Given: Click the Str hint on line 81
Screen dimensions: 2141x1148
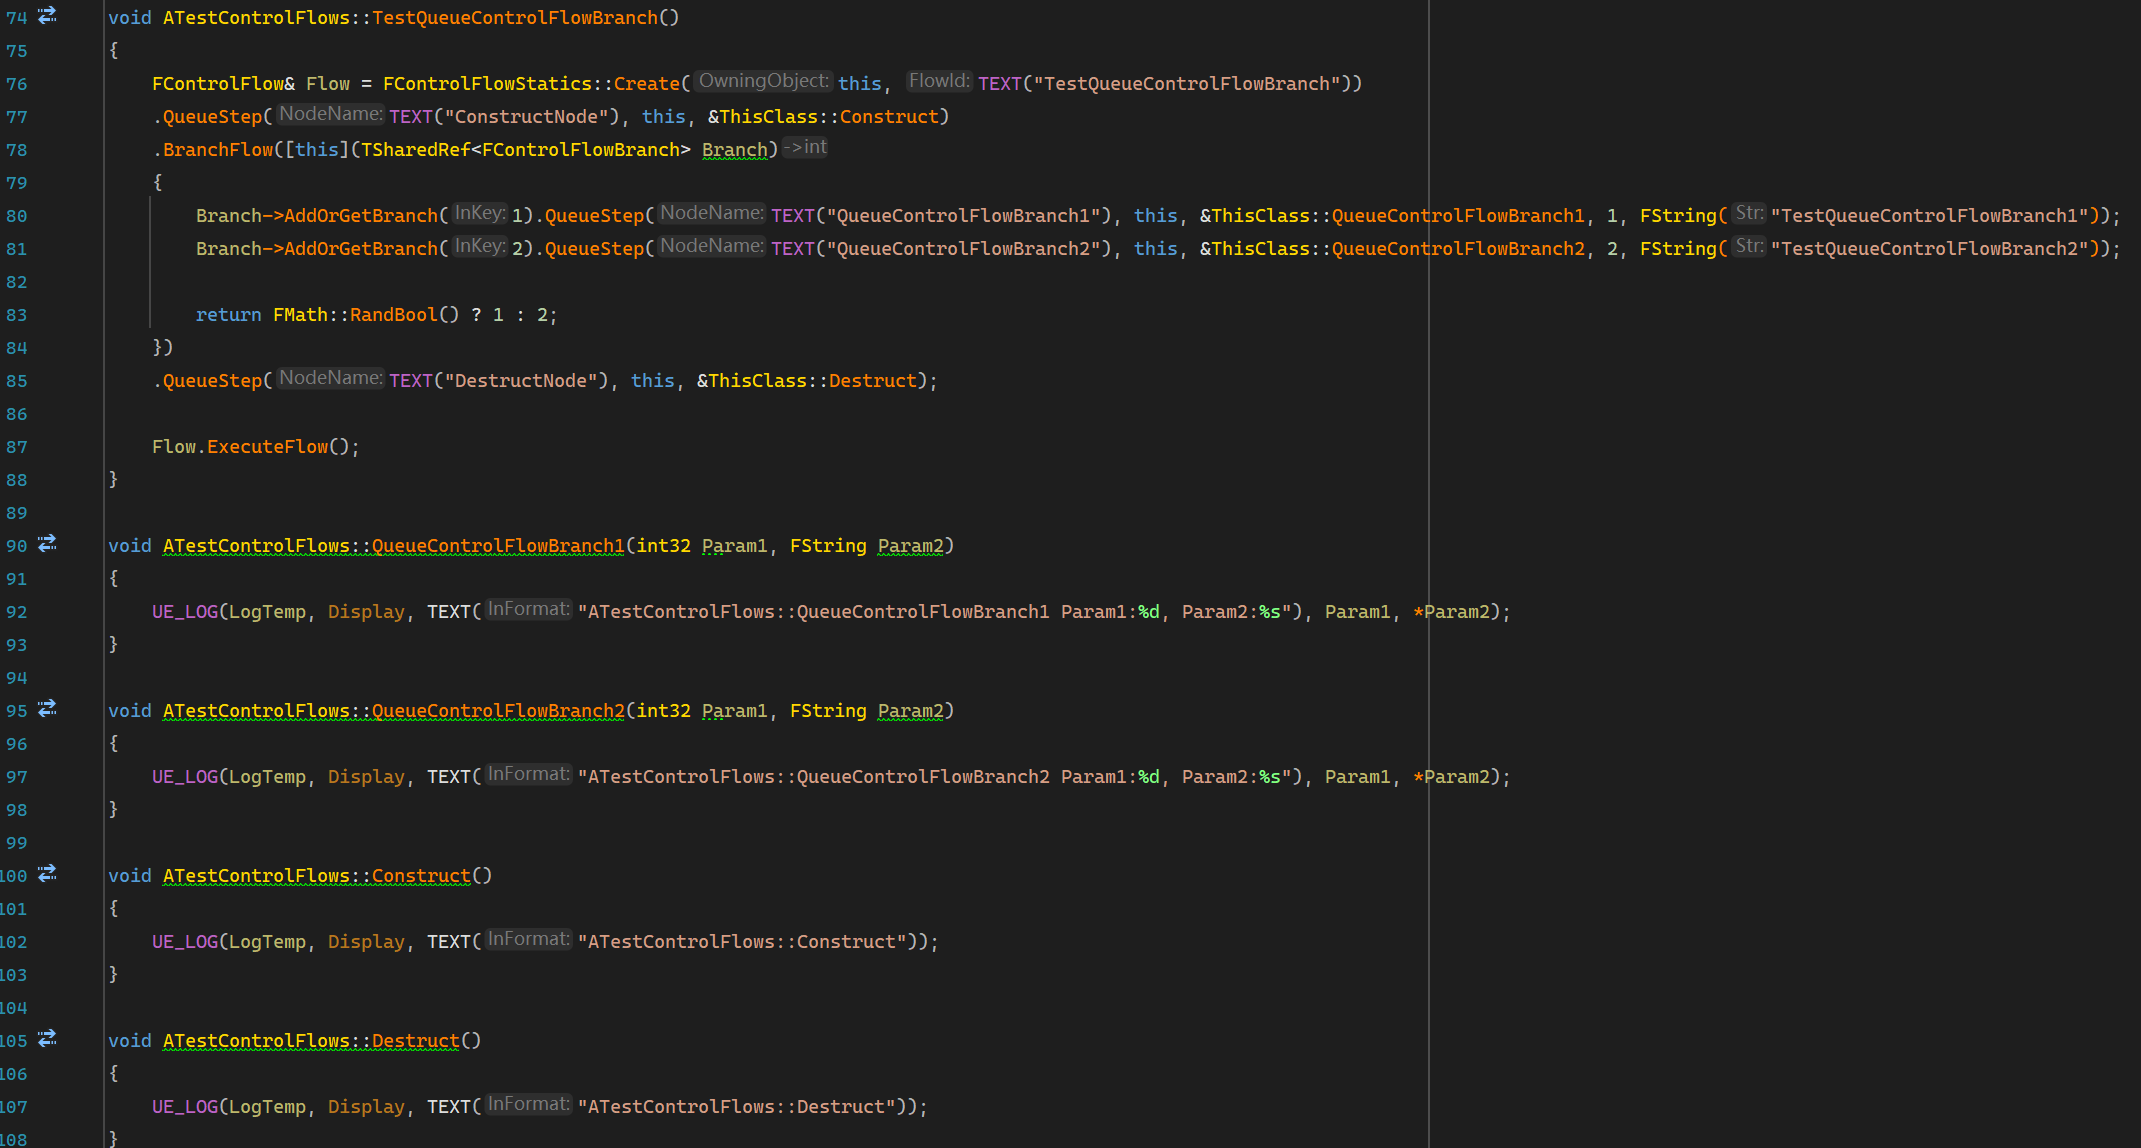Looking at the screenshot, I should (1749, 247).
